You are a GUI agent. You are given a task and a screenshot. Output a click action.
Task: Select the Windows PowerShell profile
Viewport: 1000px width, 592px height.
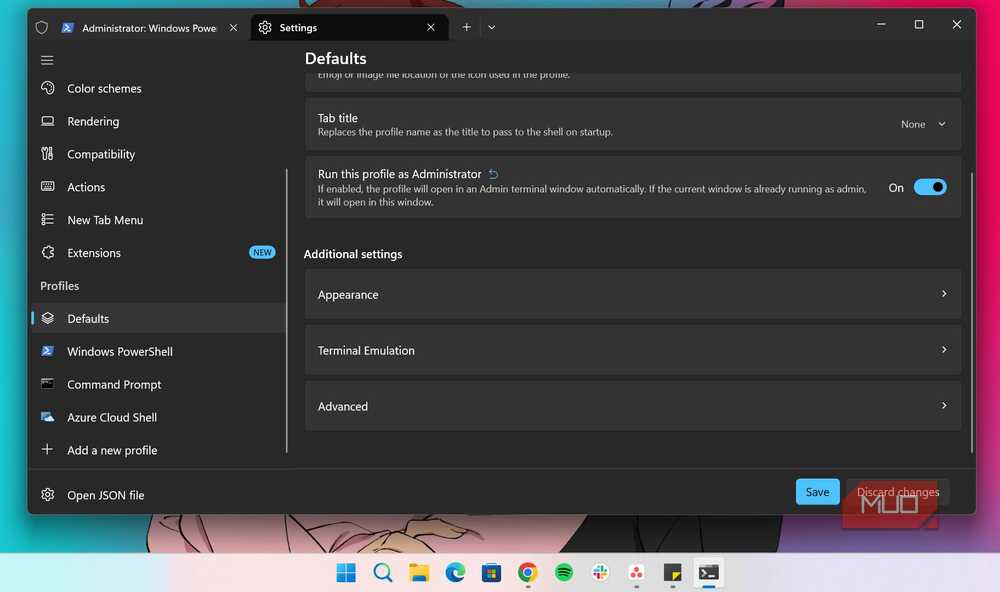point(158,352)
